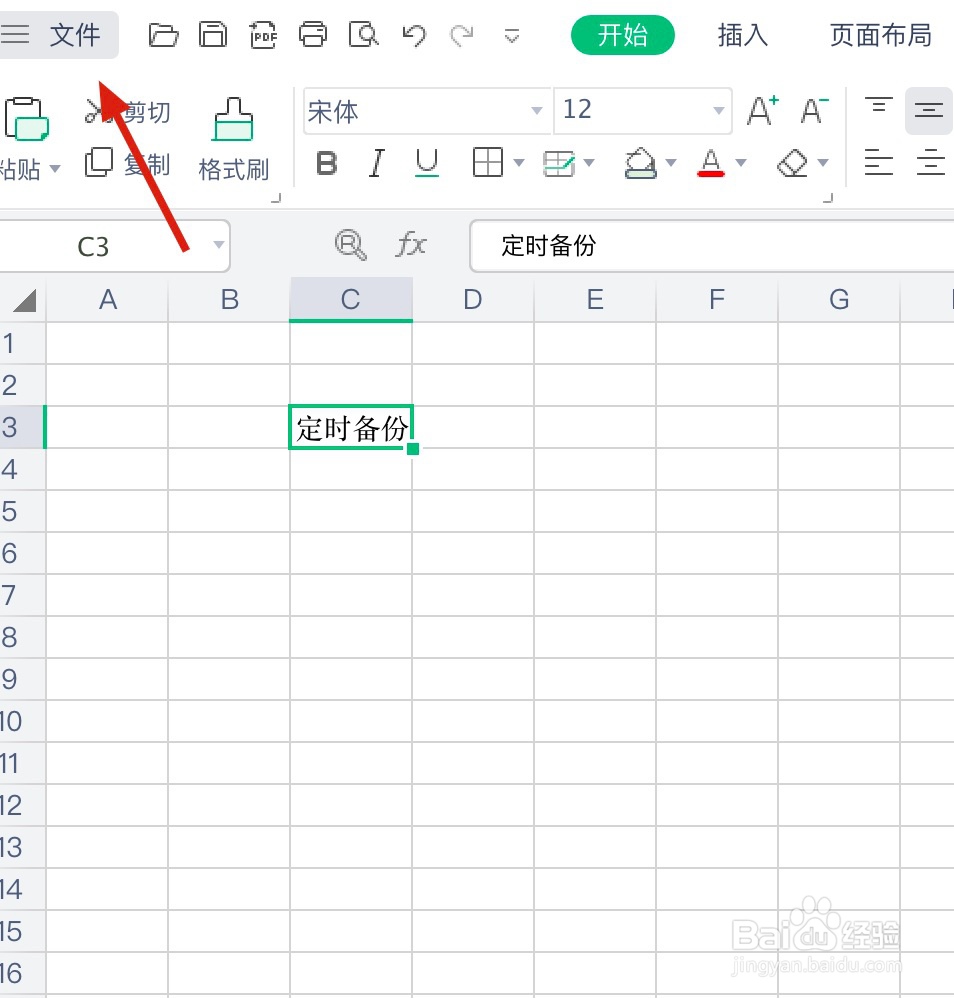
Task: Toggle vertical middle alignment
Action: [x=929, y=111]
